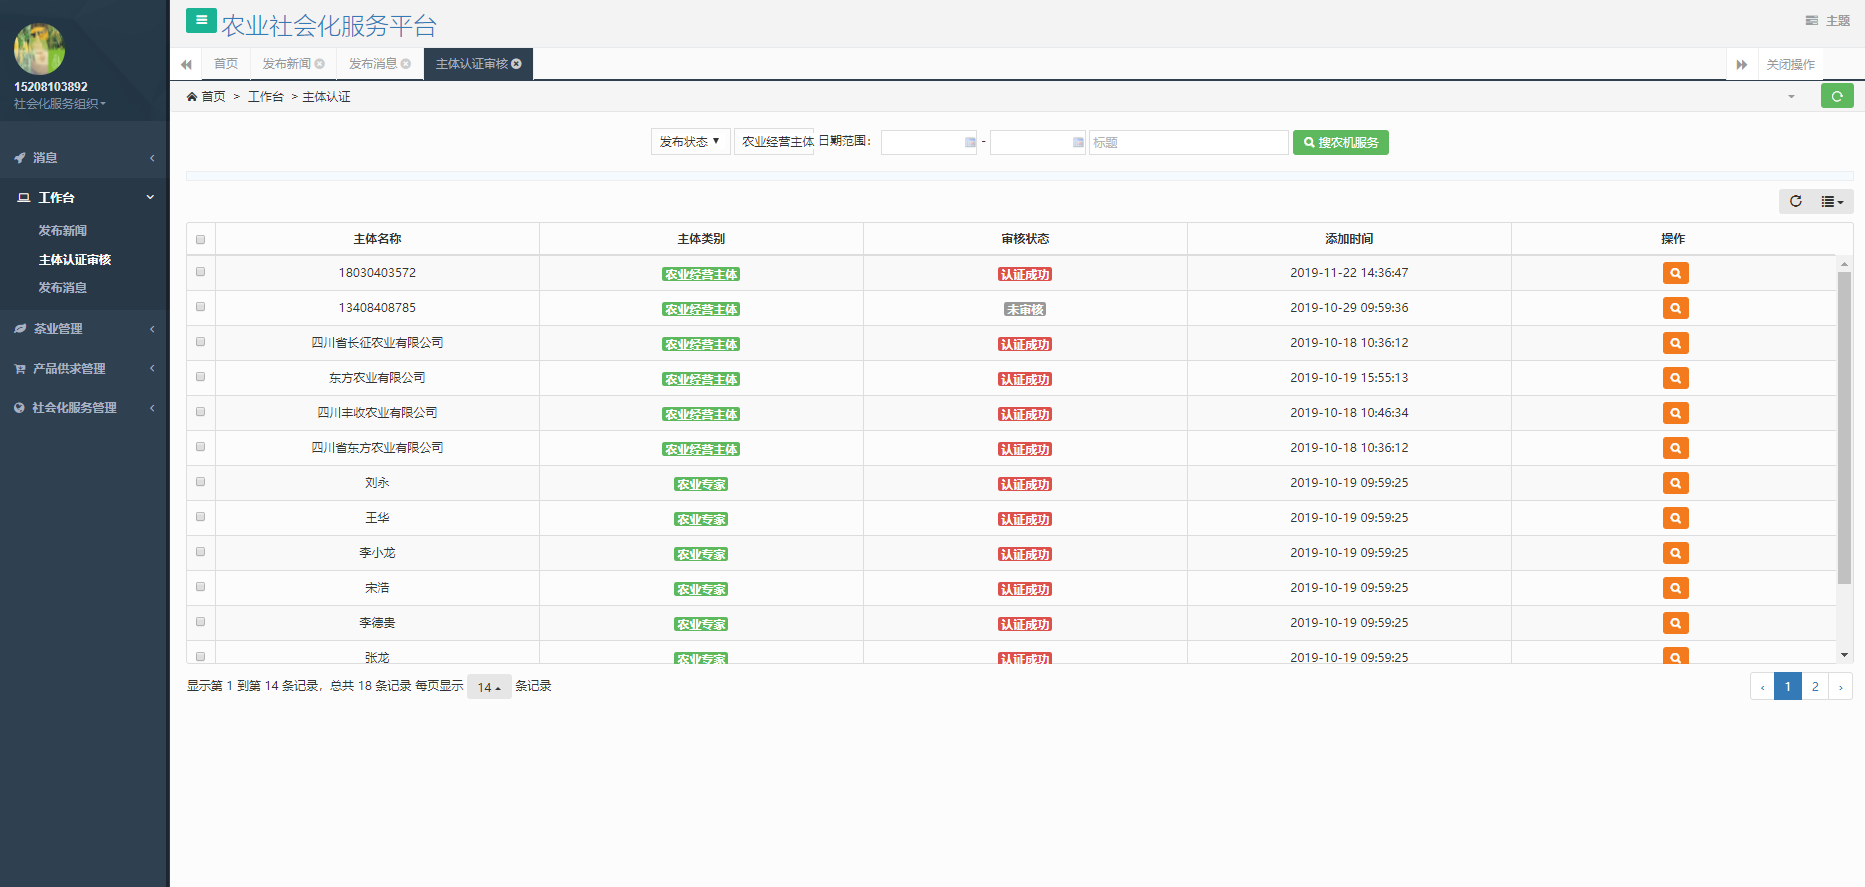The height and width of the screenshot is (887, 1865).
Task: Click the magnifier icon for 东方农业有限公司 row
Action: (1675, 378)
